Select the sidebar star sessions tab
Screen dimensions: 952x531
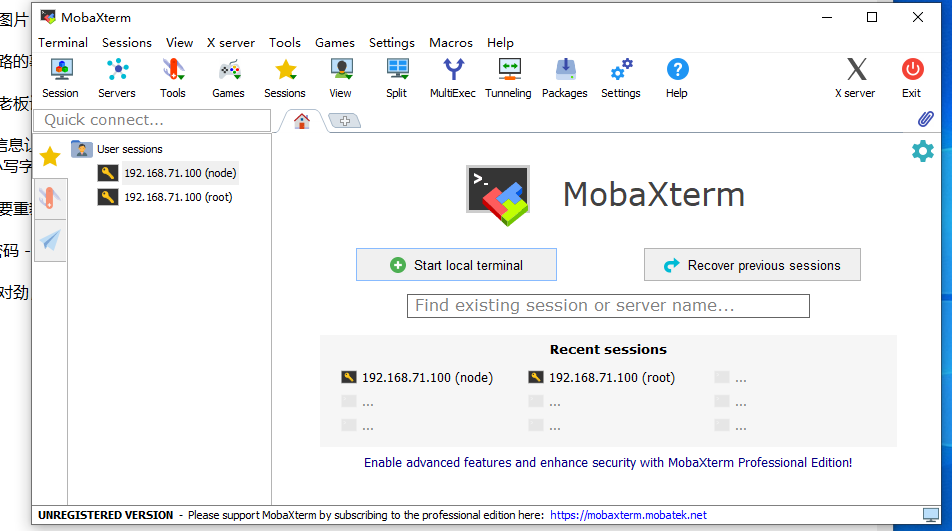click(50, 157)
